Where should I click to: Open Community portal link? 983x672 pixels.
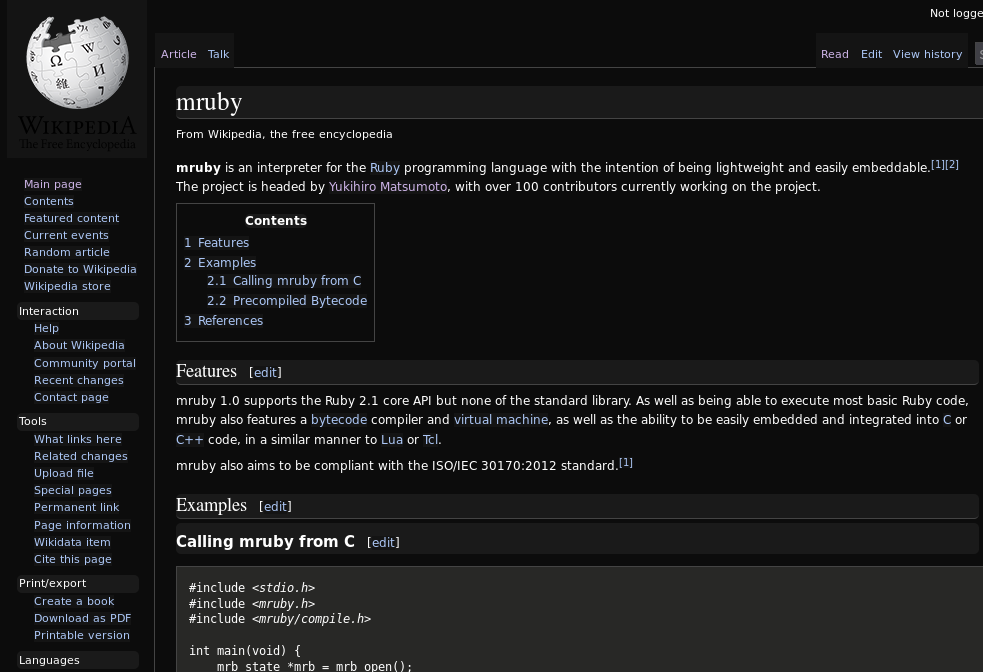click(85, 363)
